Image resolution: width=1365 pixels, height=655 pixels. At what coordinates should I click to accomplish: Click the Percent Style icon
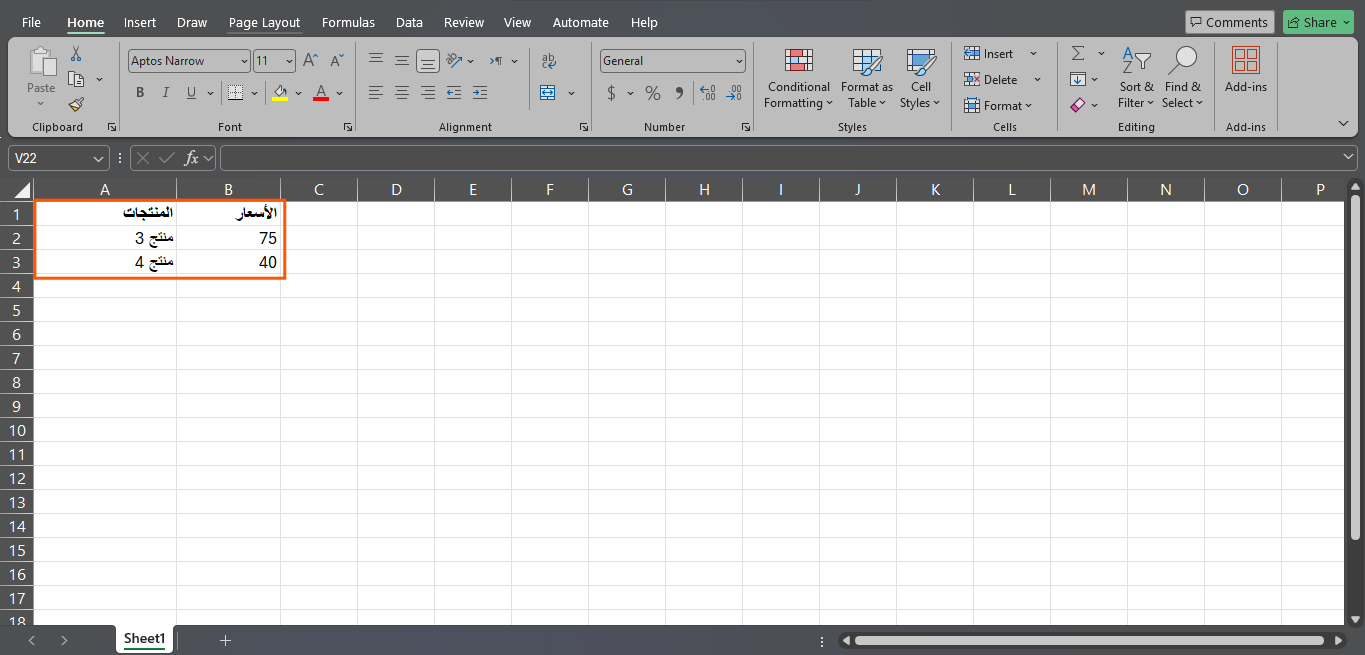(653, 93)
